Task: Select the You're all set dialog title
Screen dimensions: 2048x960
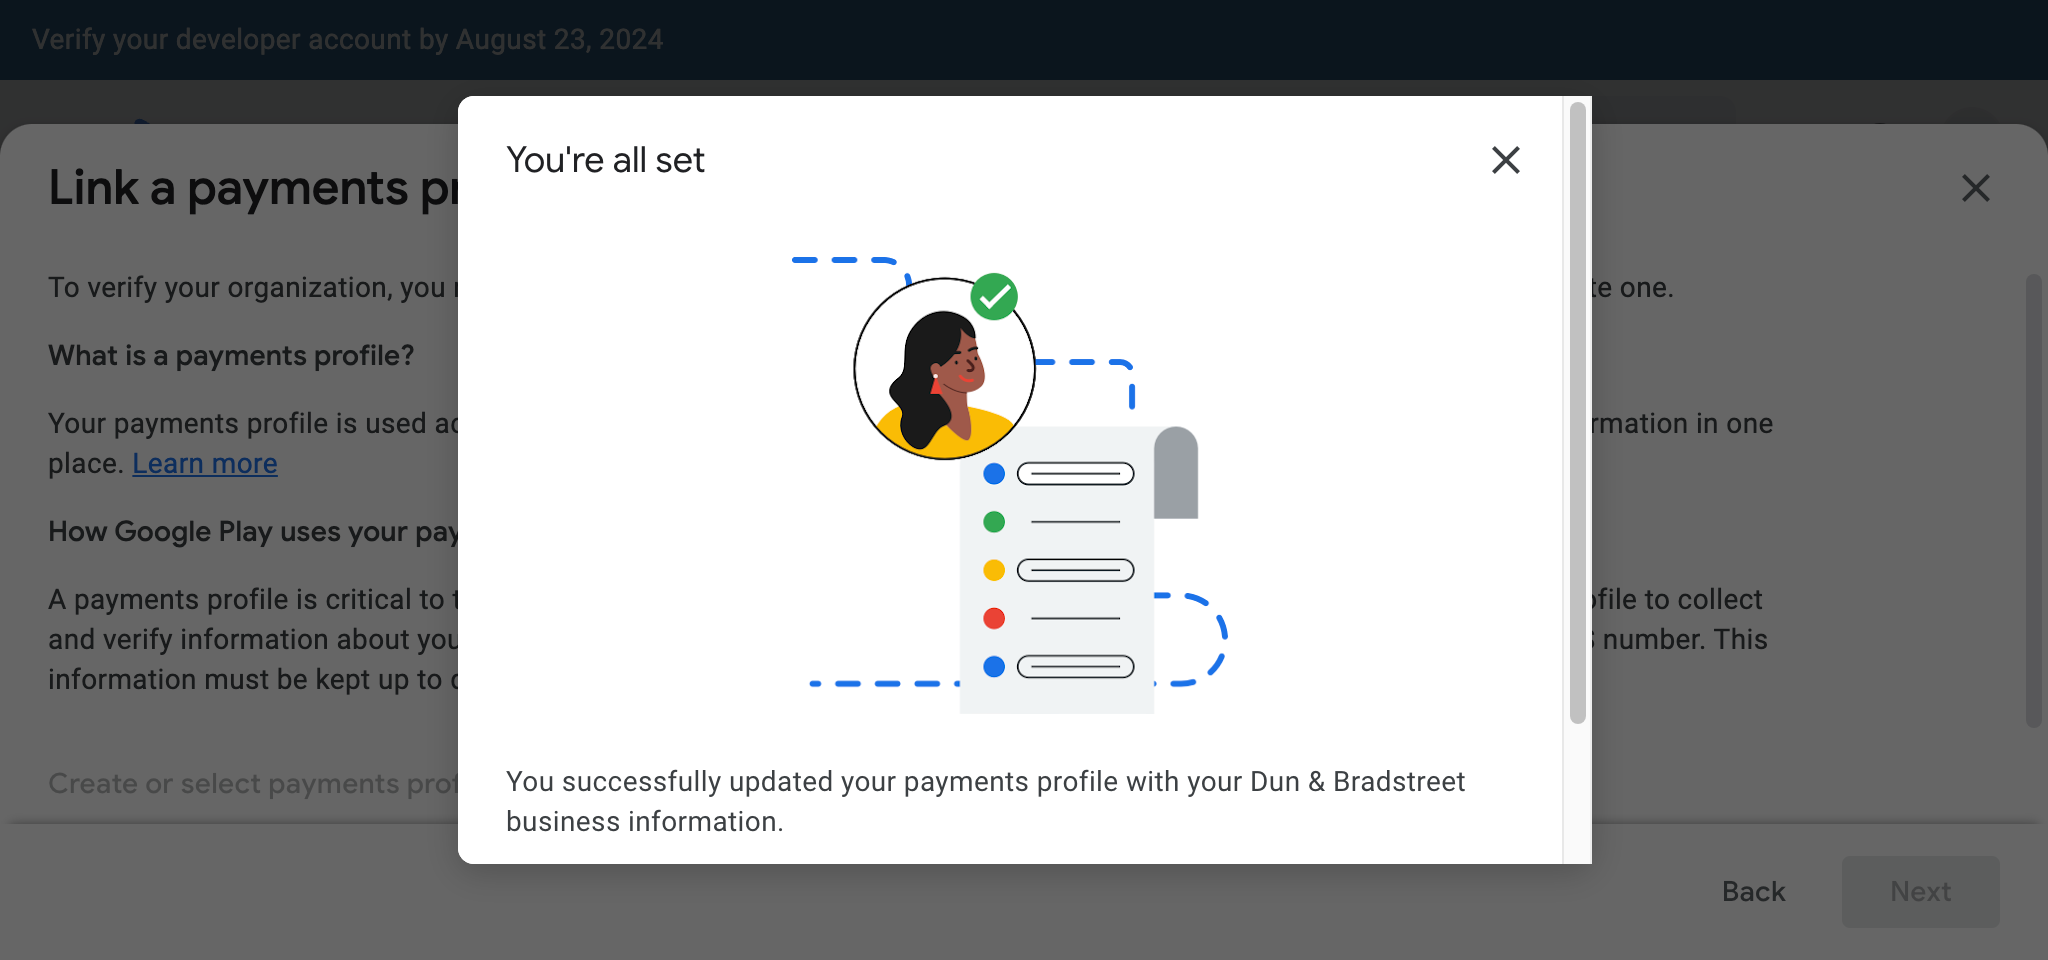Action: [605, 160]
